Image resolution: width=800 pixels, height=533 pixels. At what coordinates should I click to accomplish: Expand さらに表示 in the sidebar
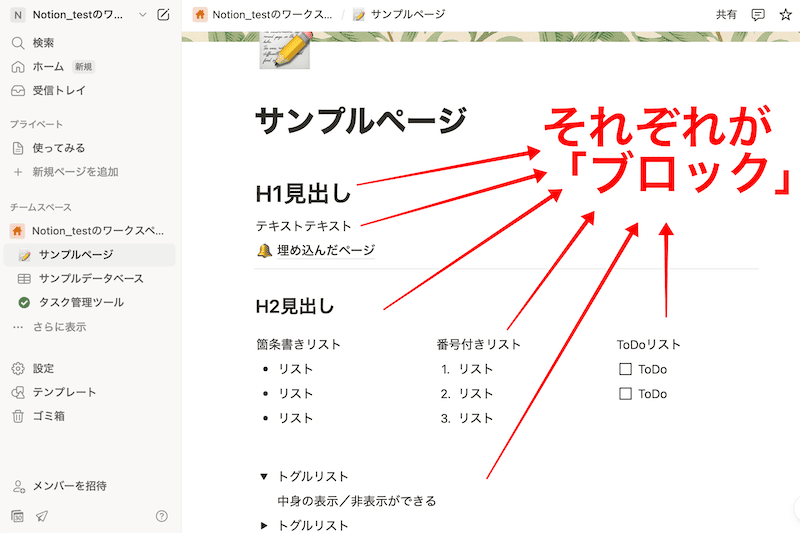(60, 326)
